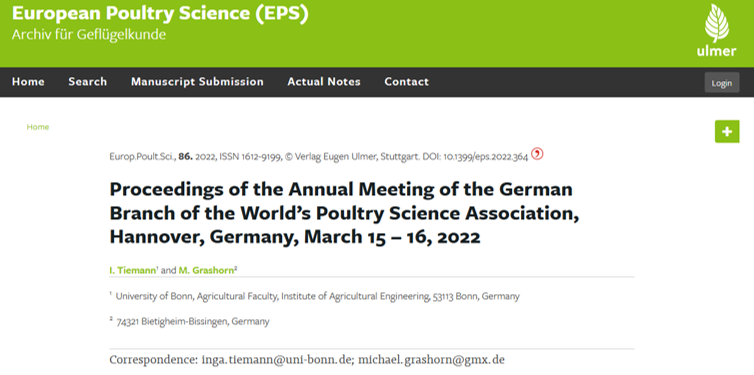Click email inga.tiemann@uni-bonn.de
Viewport: 754px width, 375px height.
click(x=276, y=360)
